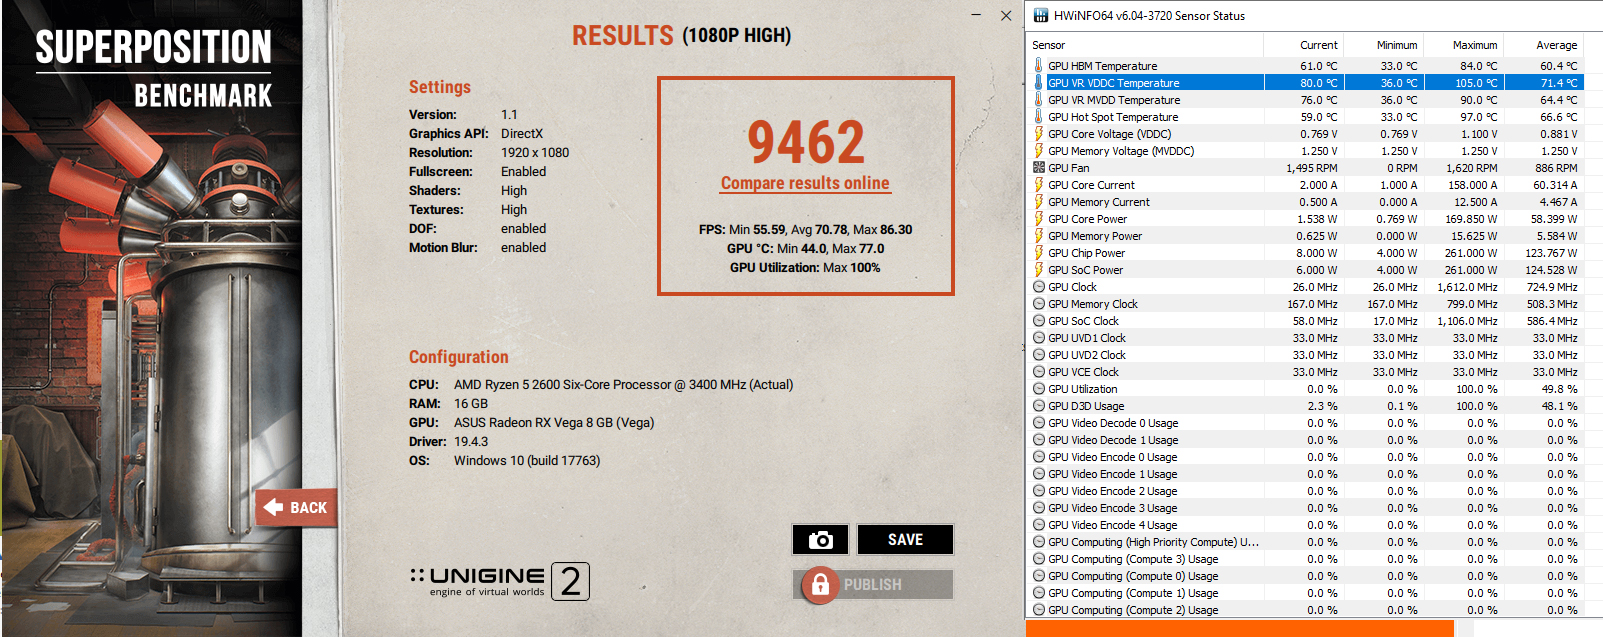Select GPU Computing Compute 2 Usage row
This screenshot has height=637, width=1603.
point(1305,609)
